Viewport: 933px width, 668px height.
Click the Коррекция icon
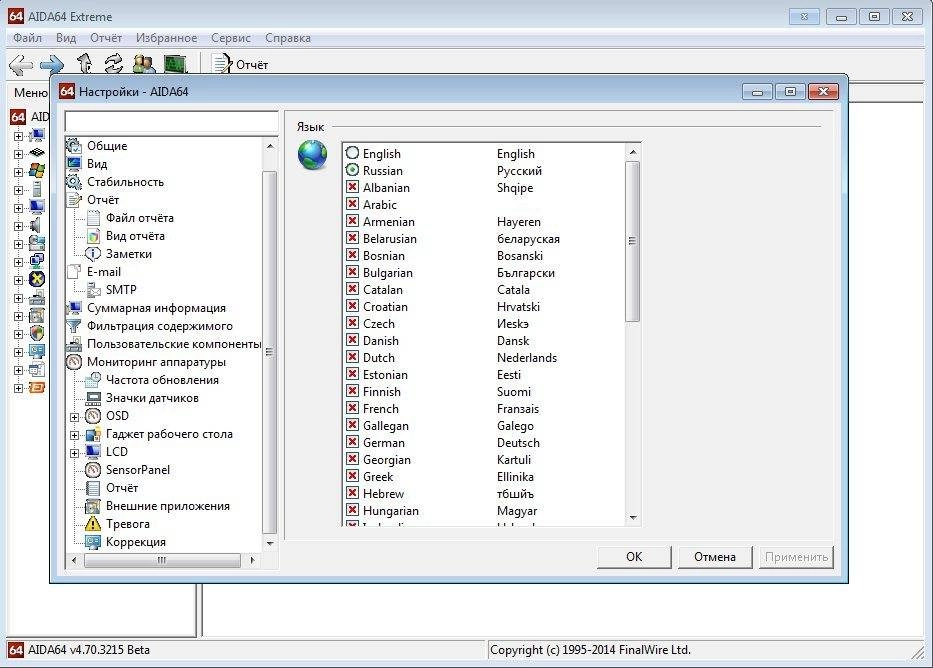[x=93, y=542]
